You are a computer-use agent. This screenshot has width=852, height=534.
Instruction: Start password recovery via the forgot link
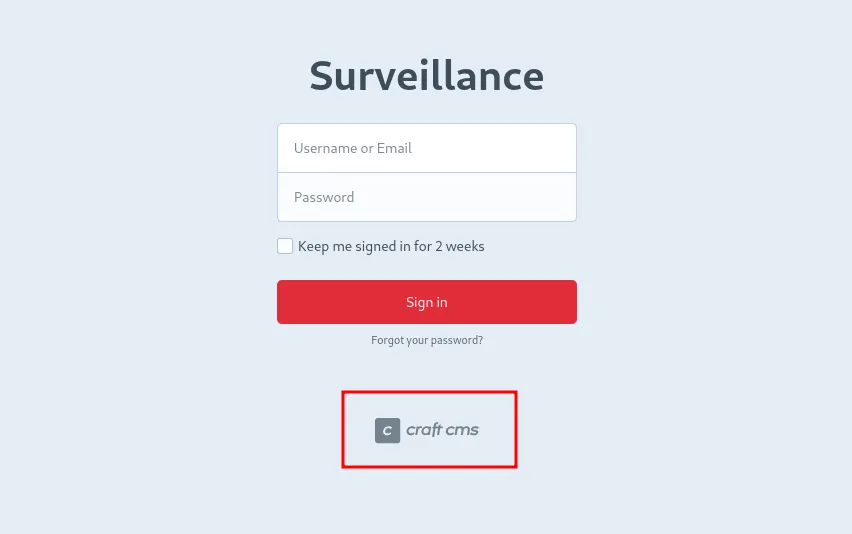click(x=427, y=340)
